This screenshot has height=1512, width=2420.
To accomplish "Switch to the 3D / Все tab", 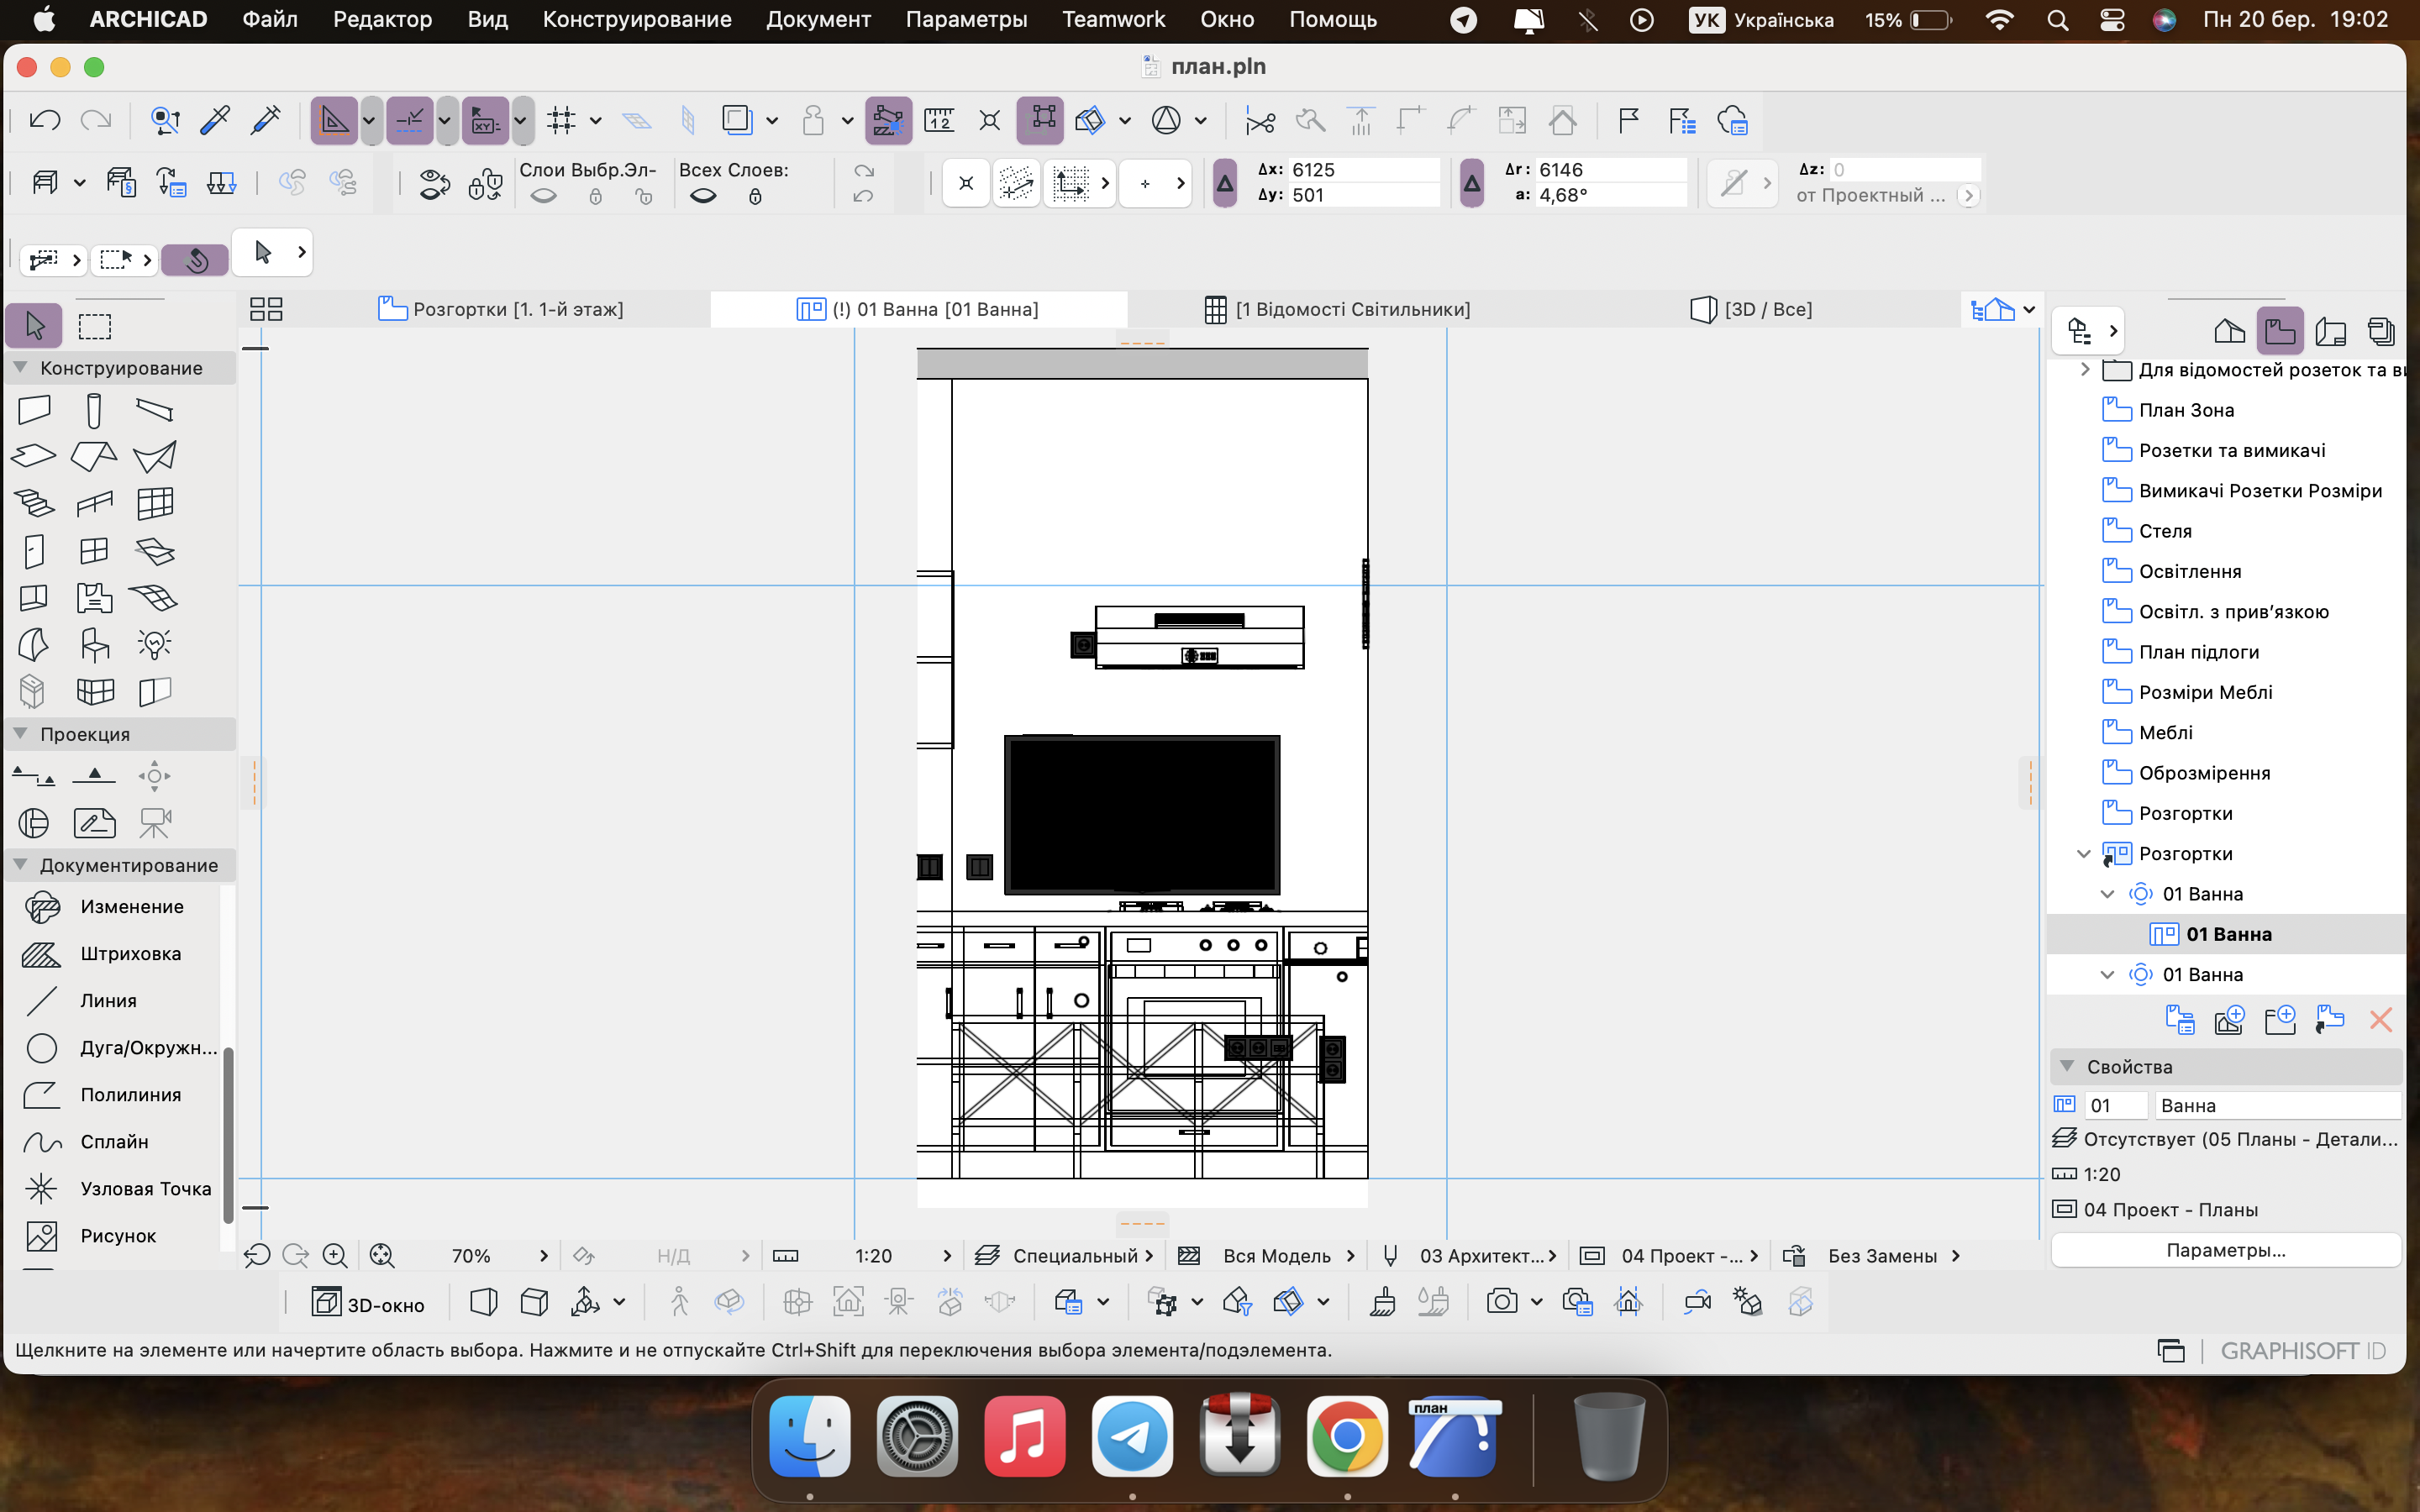I will coord(1752,309).
